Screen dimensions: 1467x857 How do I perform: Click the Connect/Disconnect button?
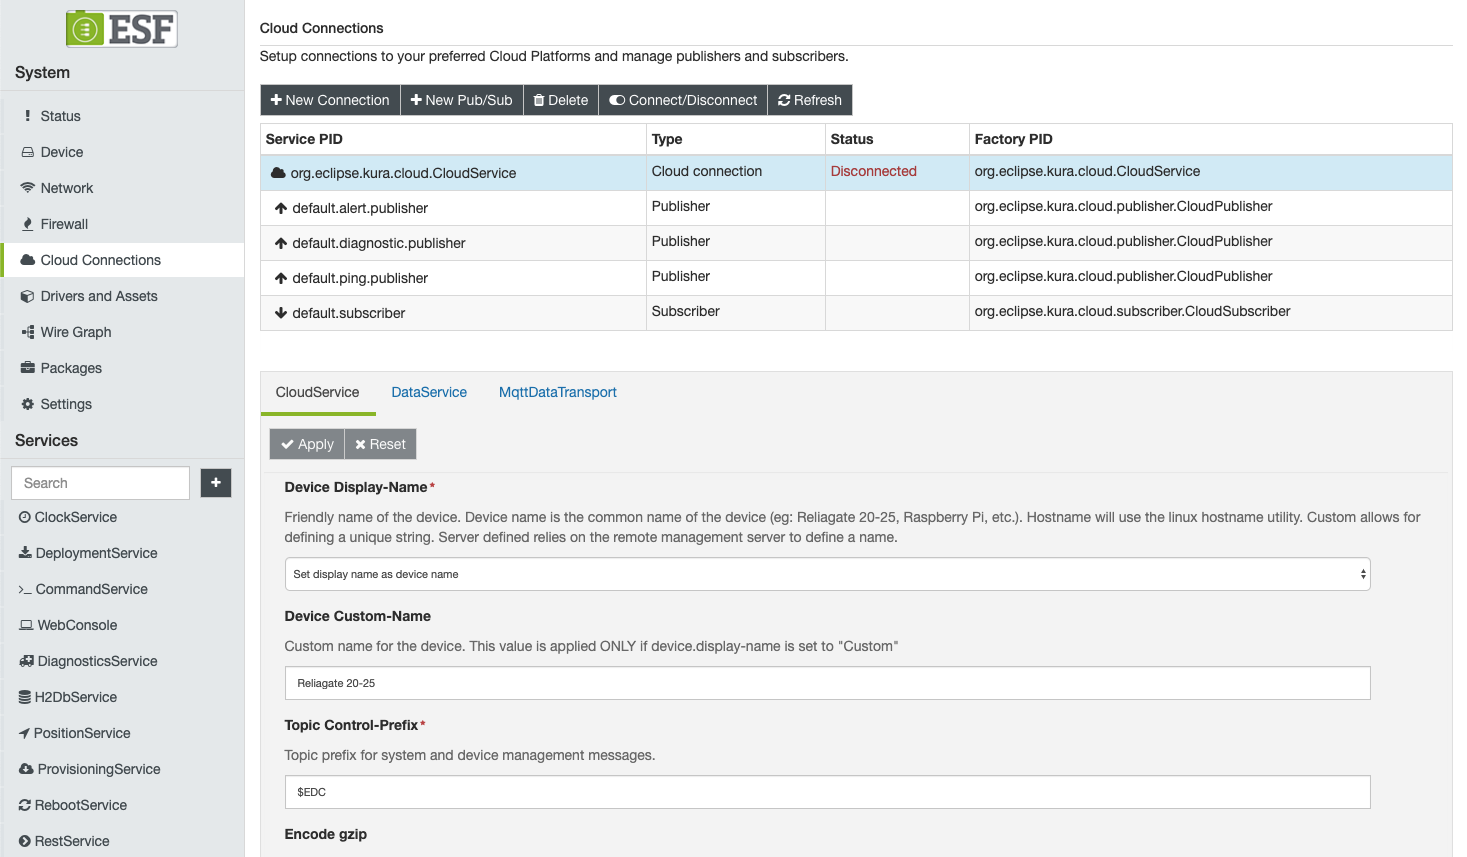[x=683, y=100]
